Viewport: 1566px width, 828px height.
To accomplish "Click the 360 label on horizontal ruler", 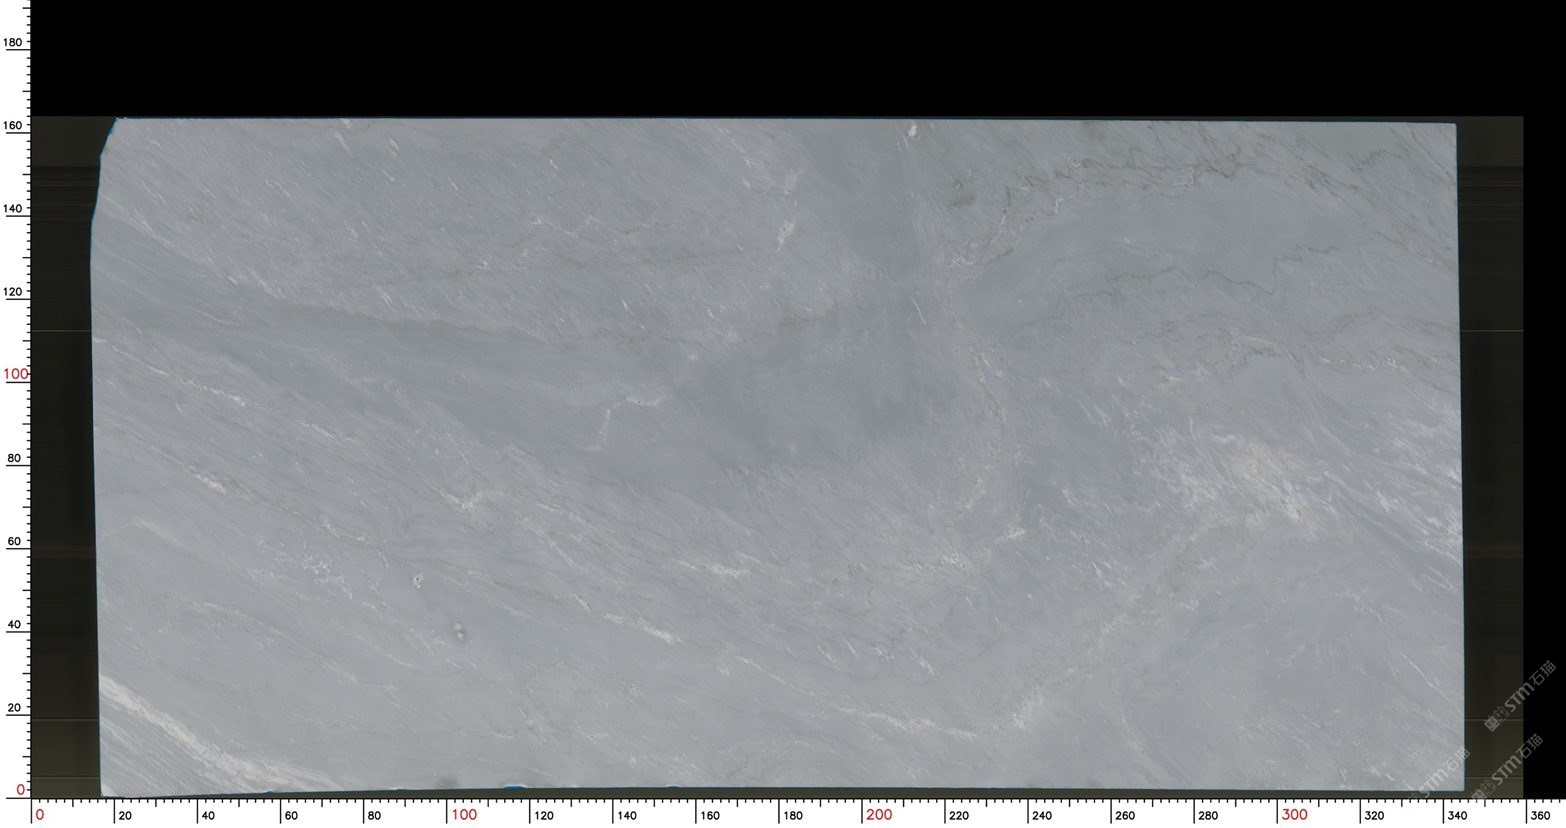I will coord(1540,816).
